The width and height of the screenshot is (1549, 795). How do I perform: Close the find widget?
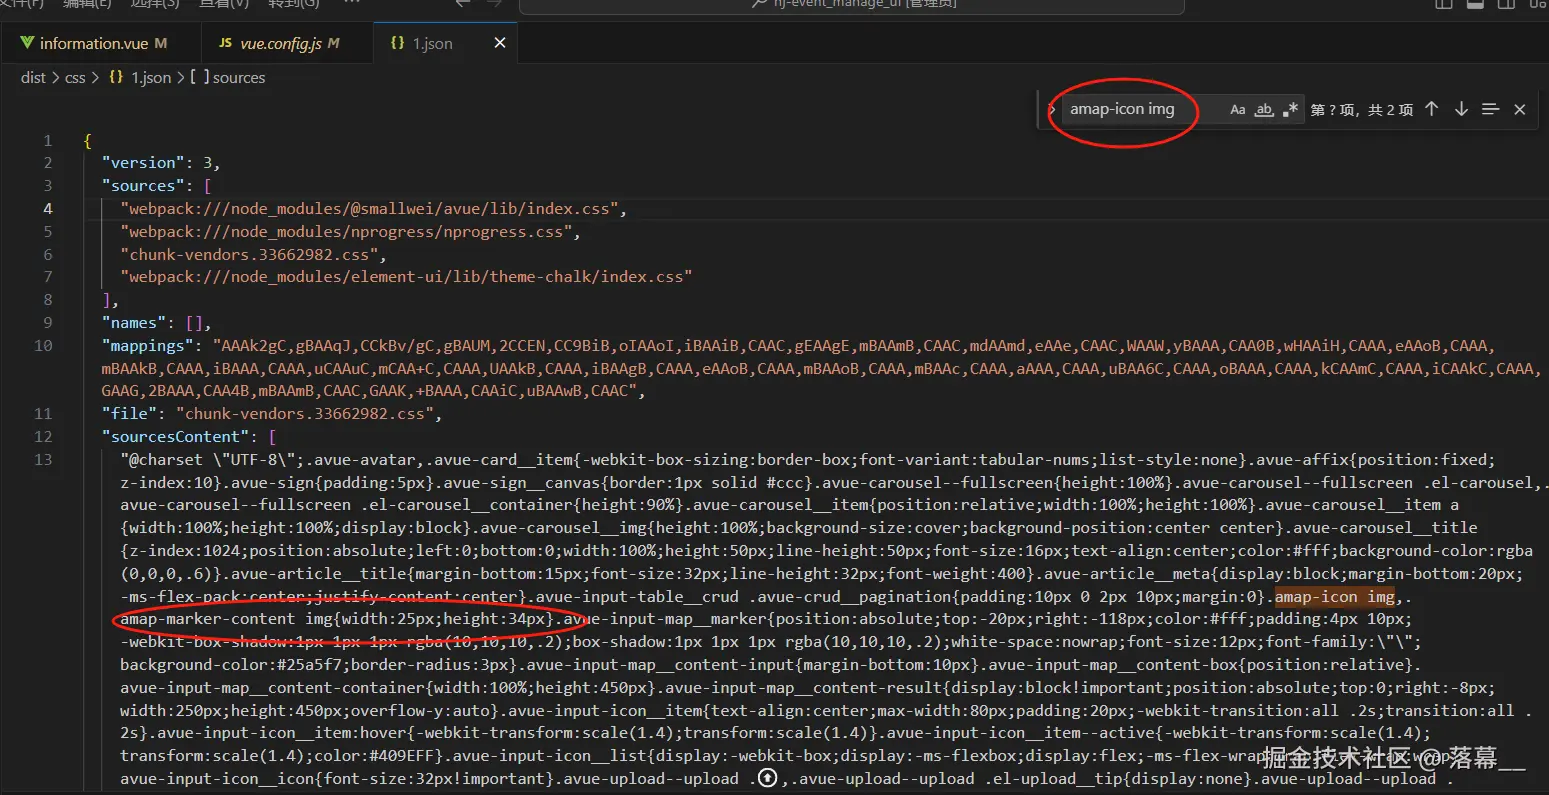[1520, 109]
